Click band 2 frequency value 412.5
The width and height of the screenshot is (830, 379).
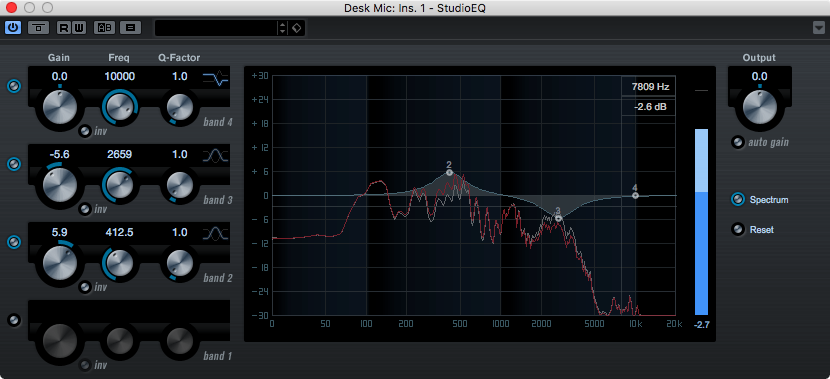pos(119,232)
